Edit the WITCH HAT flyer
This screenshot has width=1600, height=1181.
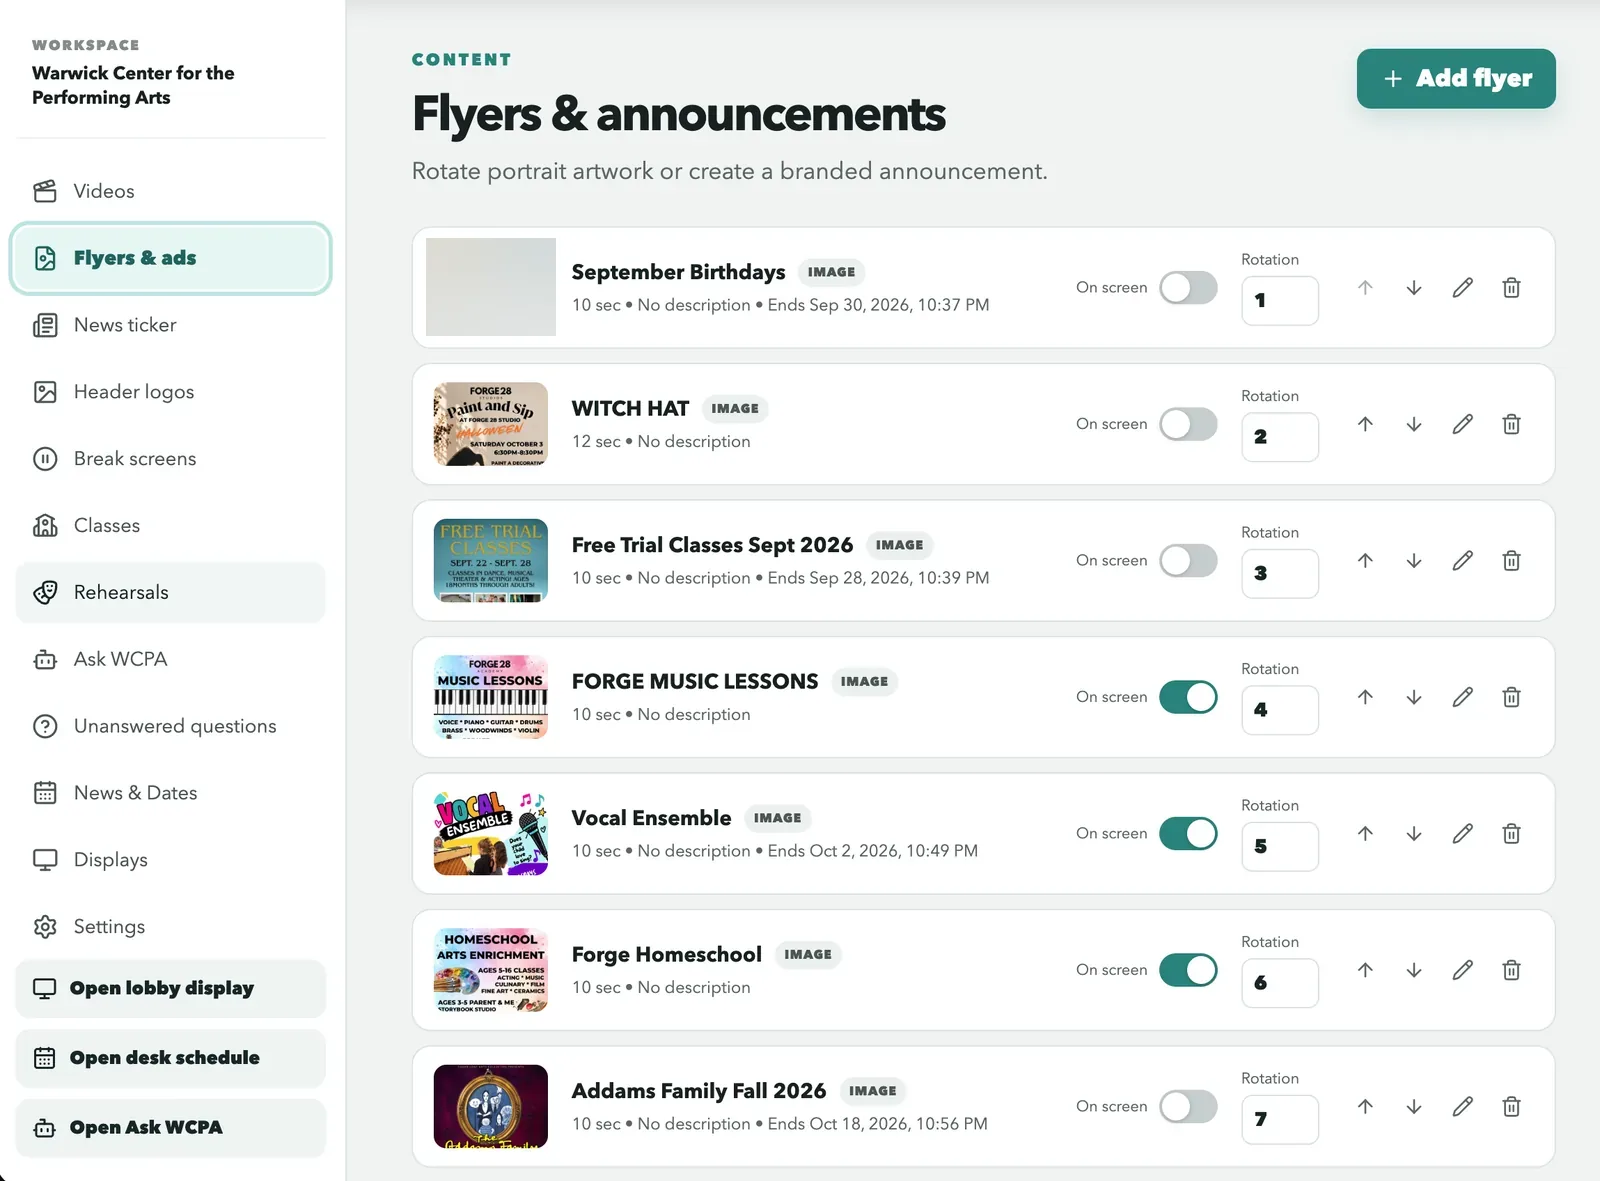point(1462,424)
